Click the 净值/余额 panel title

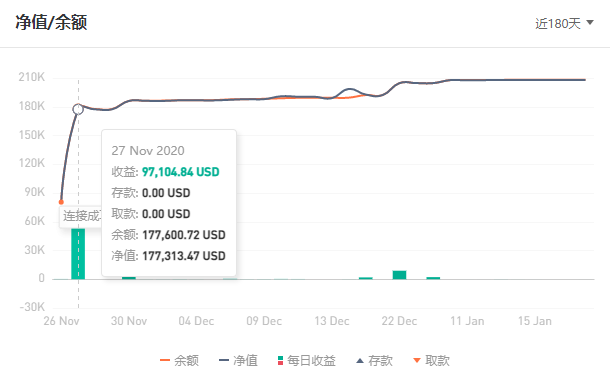click(51, 23)
